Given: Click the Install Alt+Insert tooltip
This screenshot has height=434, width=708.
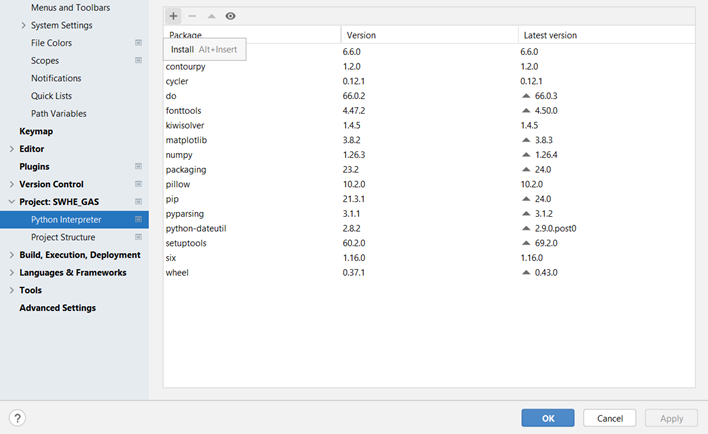Looking at the screenshot, I should pyautogui.click(x=205, y=50).
